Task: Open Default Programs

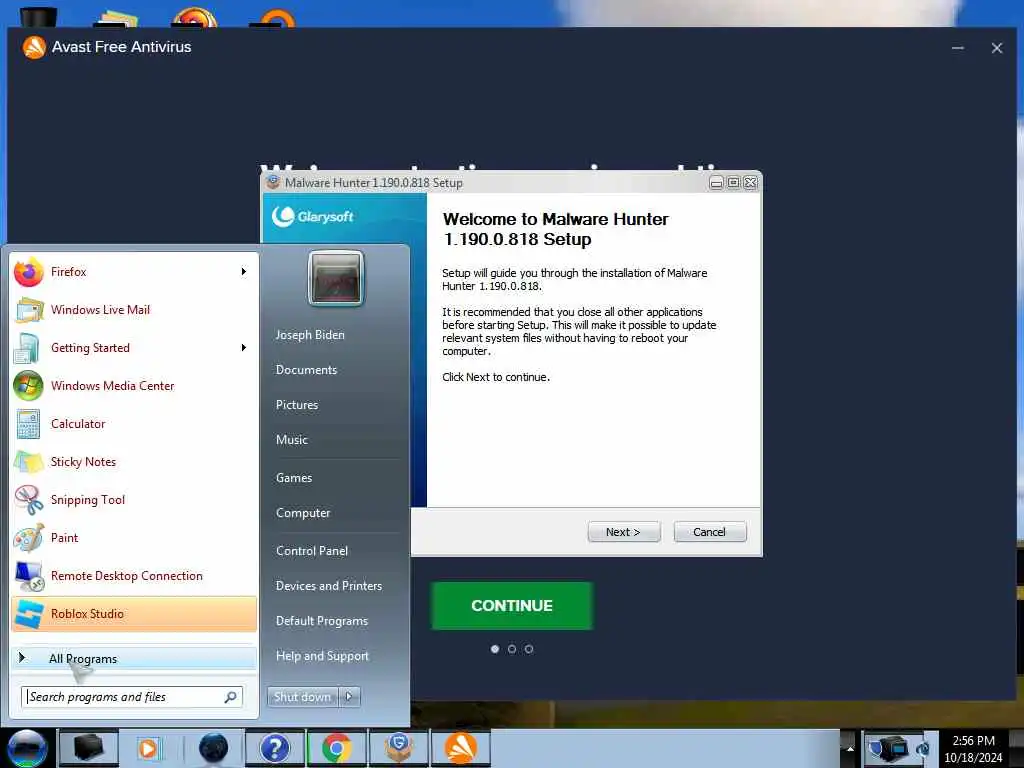Action: 322,621
